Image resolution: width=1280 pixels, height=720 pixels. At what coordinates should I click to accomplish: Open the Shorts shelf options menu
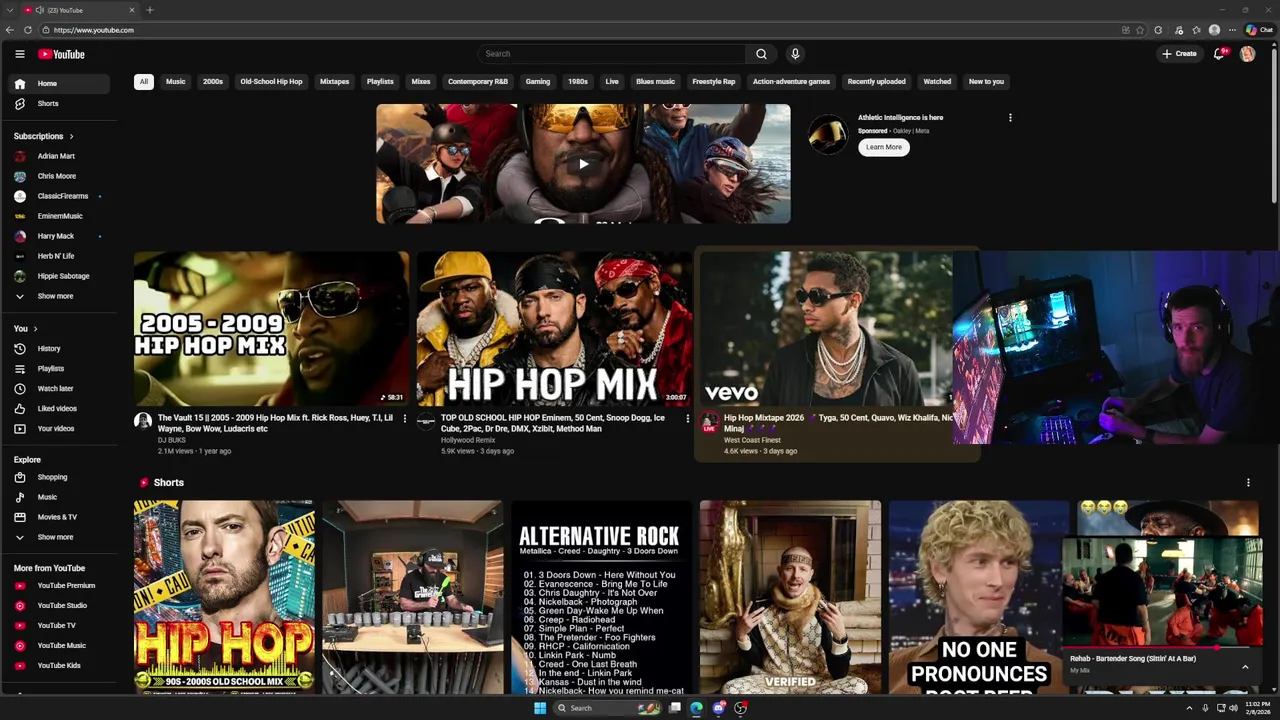(1248, 483)
